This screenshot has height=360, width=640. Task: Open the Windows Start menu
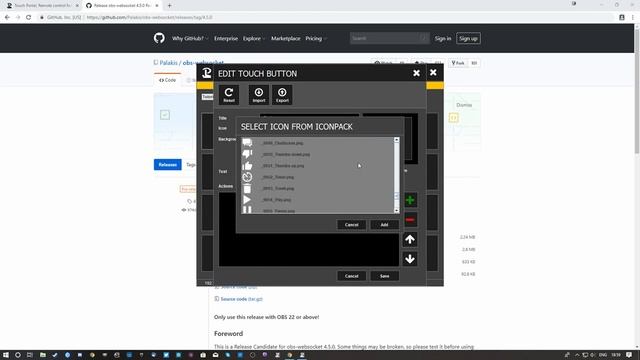6,355
